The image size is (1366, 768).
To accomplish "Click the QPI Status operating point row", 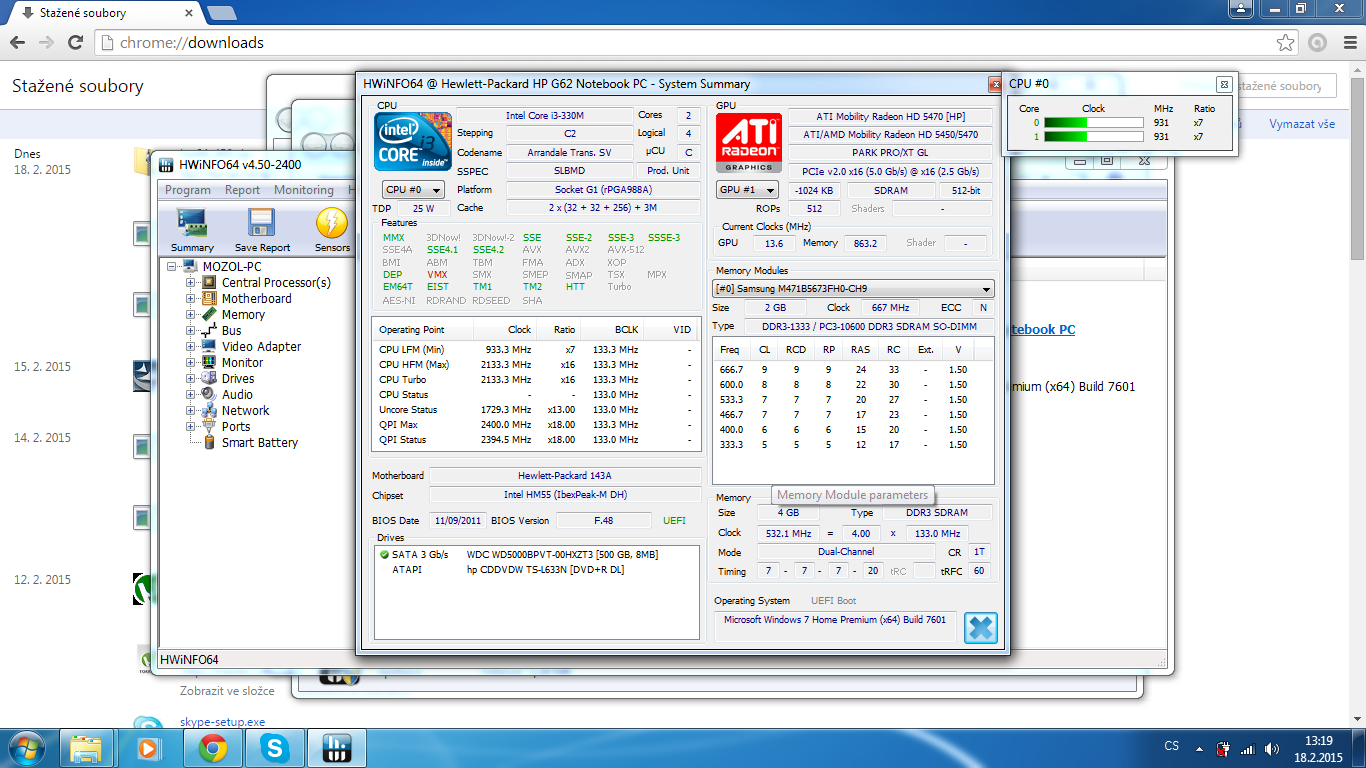I will [535, 440].
